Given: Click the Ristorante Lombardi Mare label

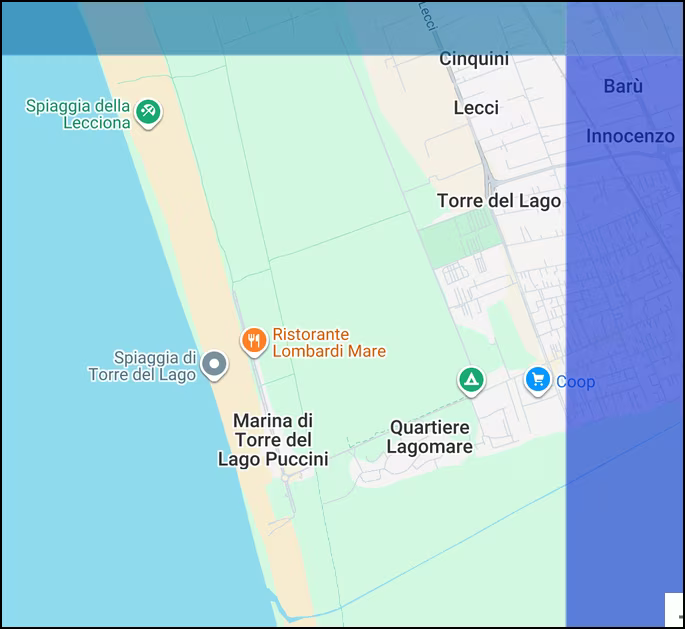Looking at the screenshot, I should (329, 343).
